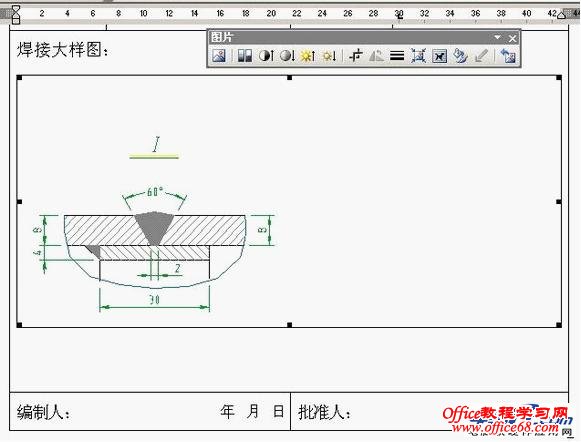Click the bottom-right picture sizing handle

pos(559,325)
